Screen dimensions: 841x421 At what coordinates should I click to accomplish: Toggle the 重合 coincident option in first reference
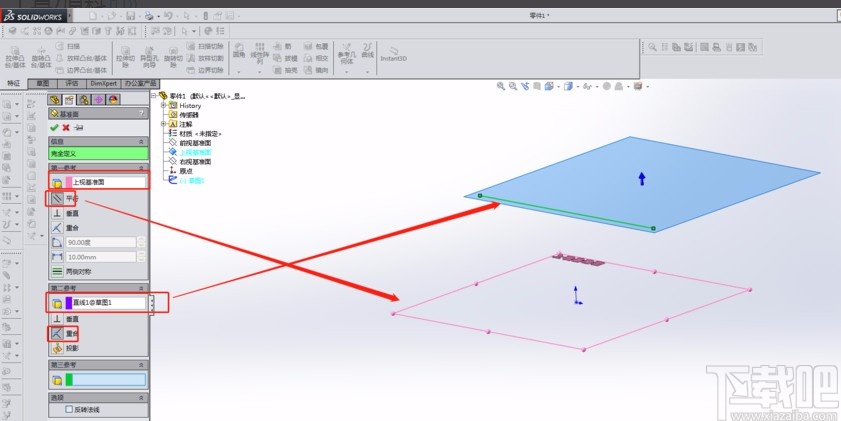click(x=57, y=228)
